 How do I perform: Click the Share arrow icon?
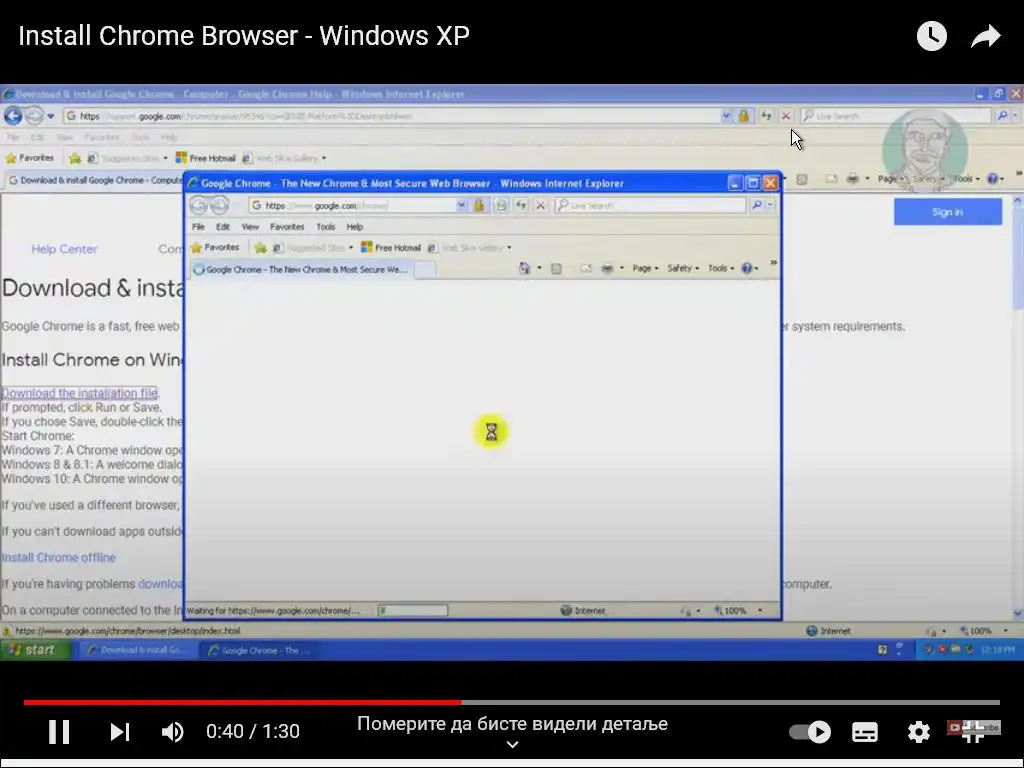click(x=985, y=36)
